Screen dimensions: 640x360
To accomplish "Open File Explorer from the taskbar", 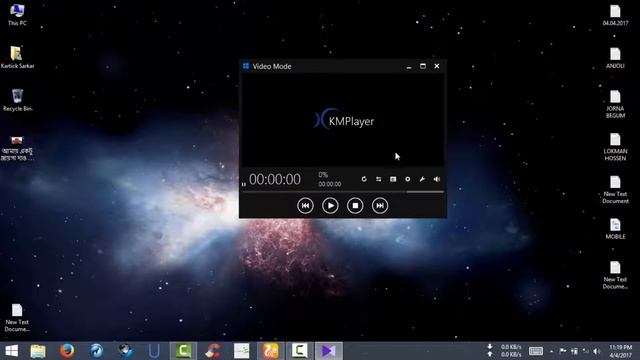I will (38, 351).
